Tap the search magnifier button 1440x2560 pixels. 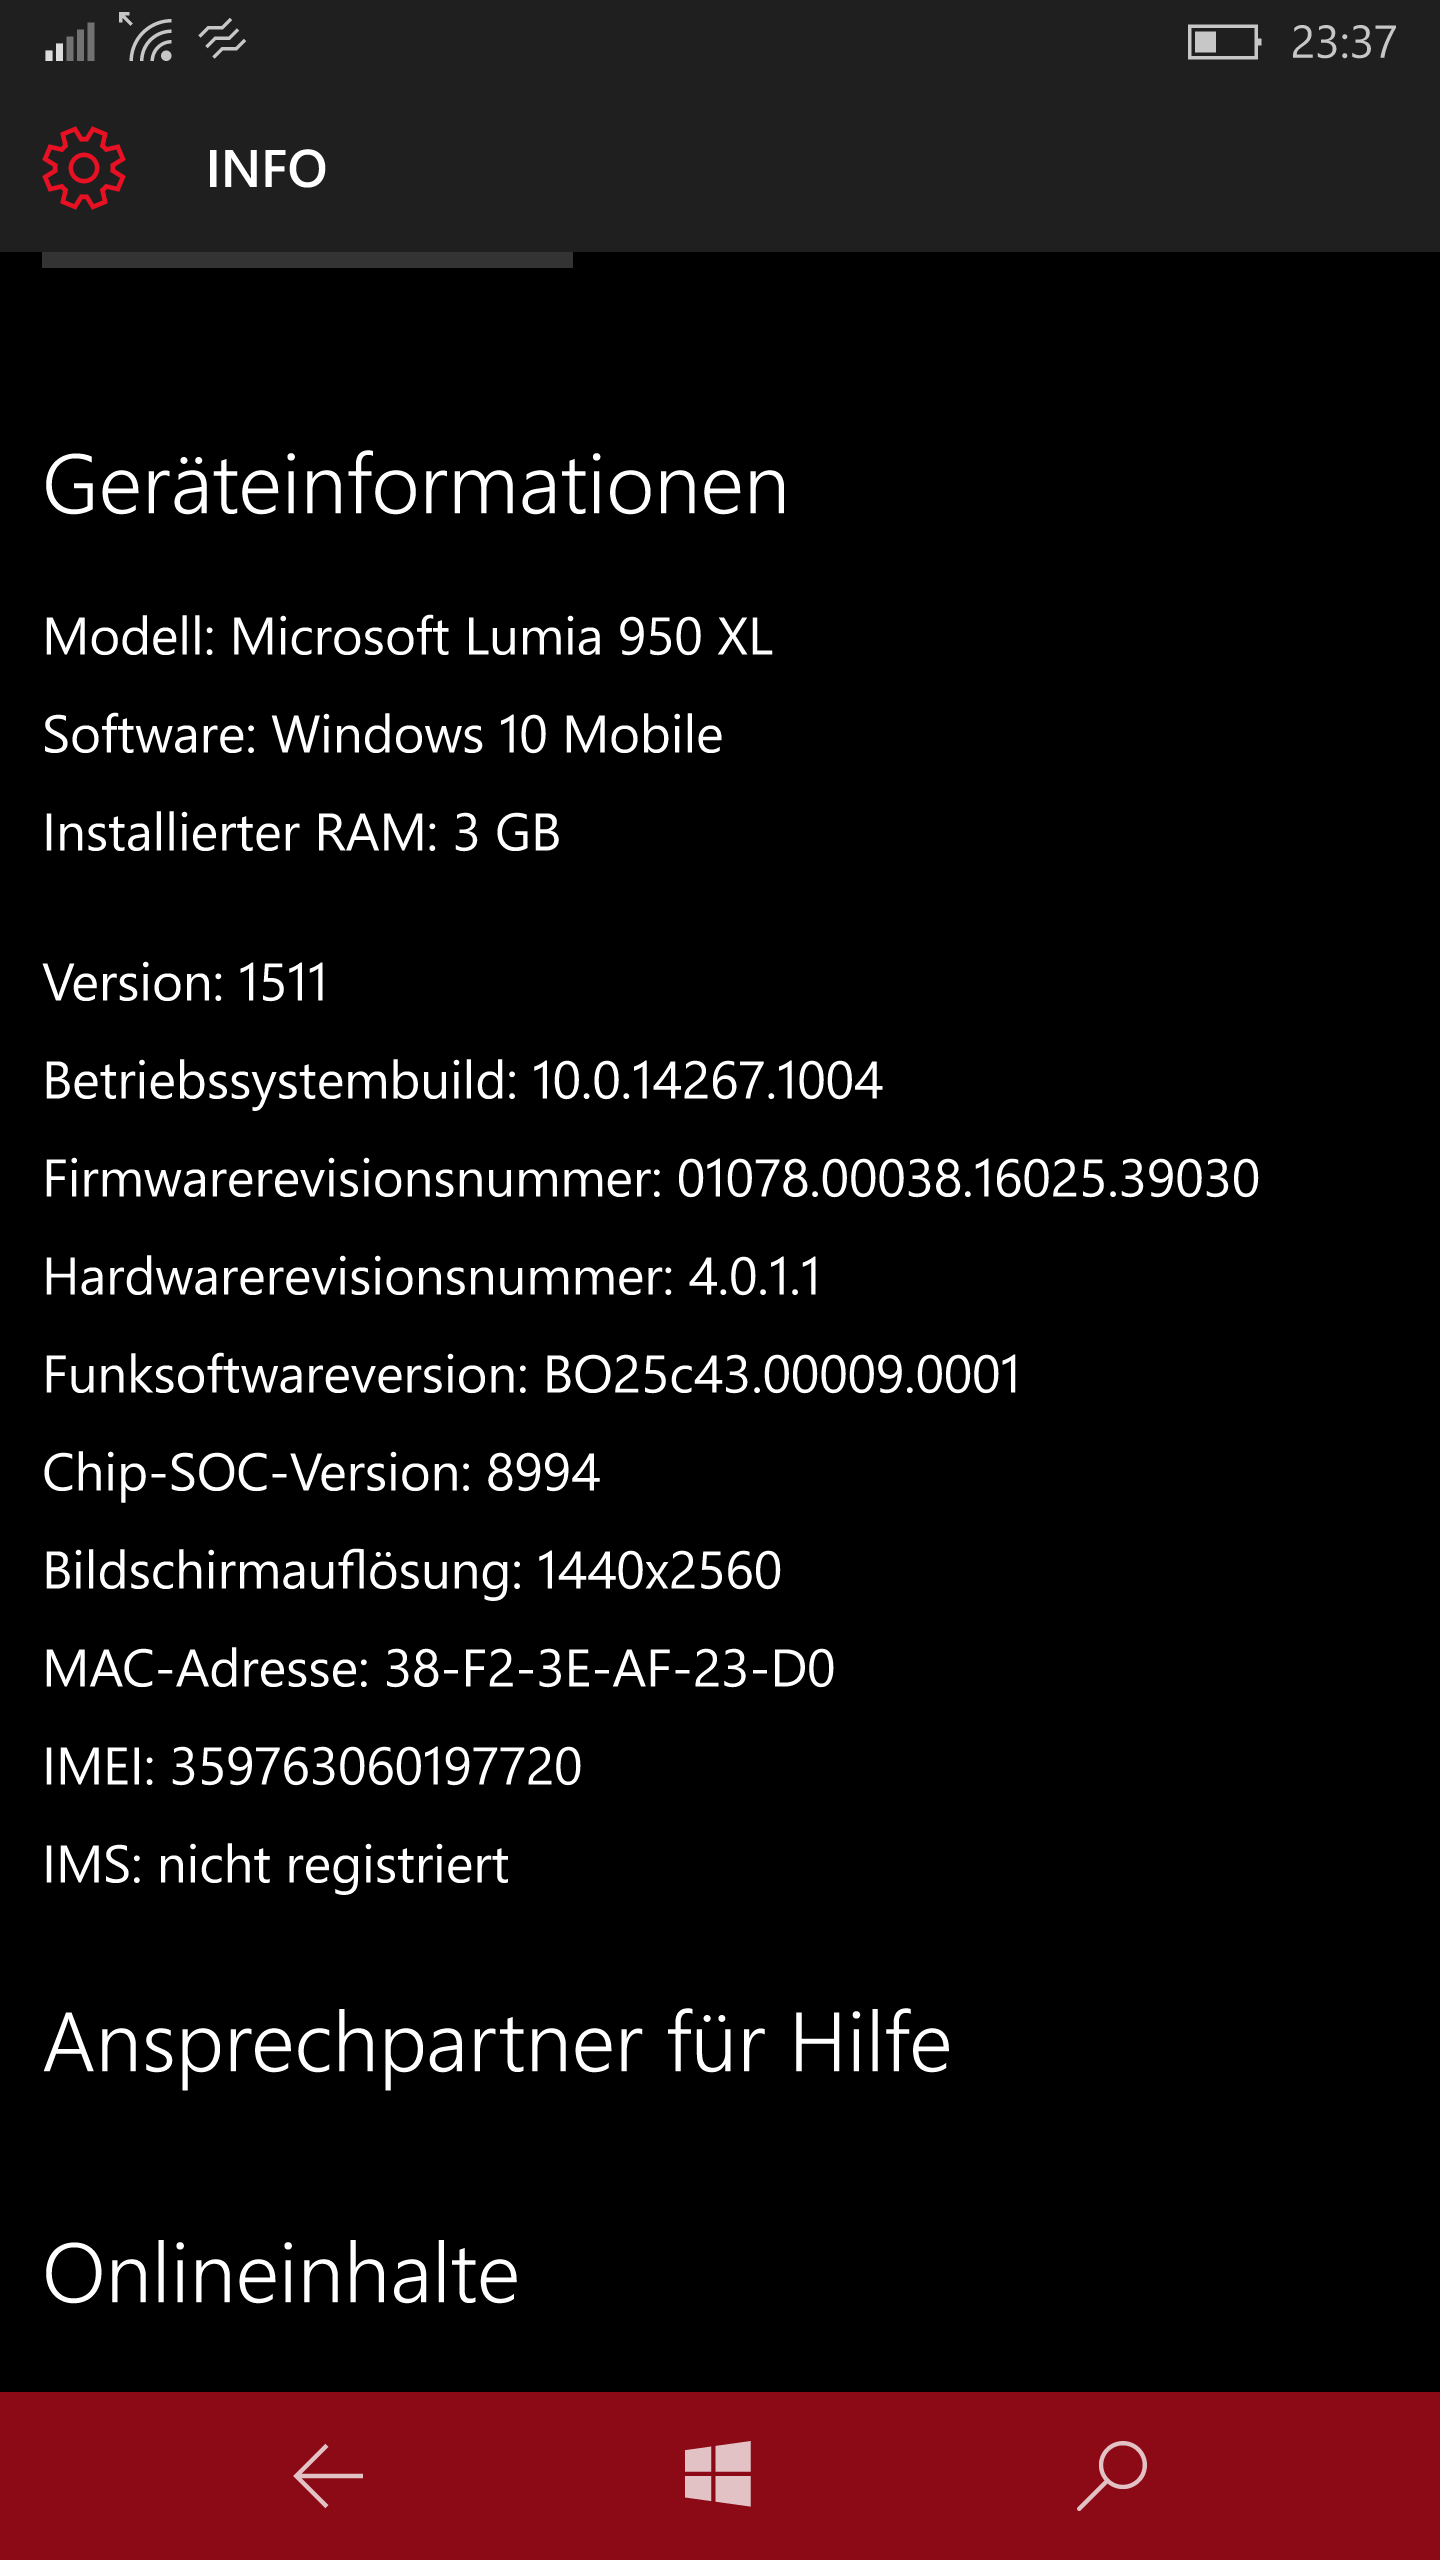(x=1112, y=2476)
